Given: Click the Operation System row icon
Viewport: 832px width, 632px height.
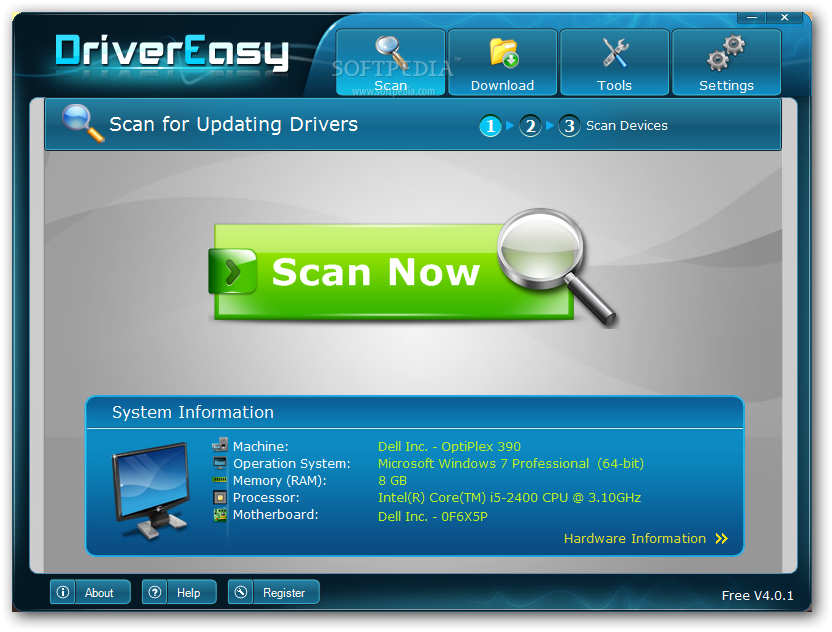Looking at the screenshot, I should click(220, 463).
